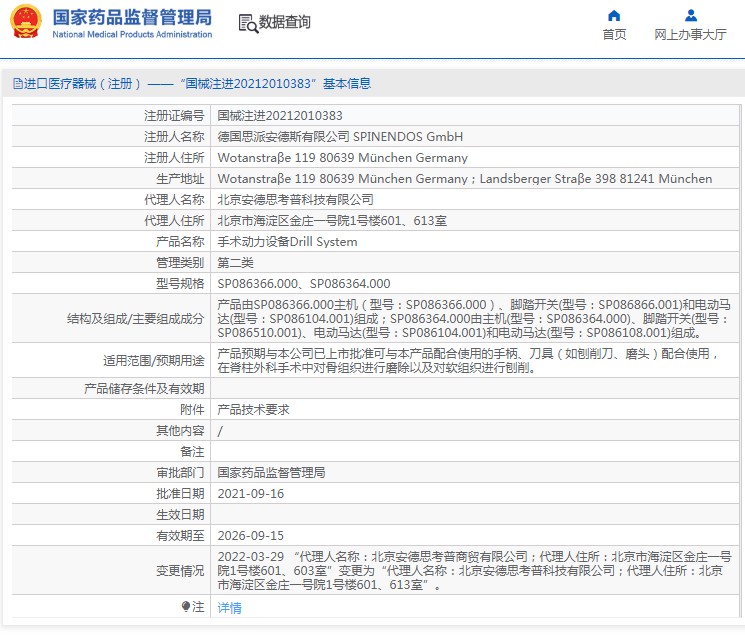Viewport: 745px width, 637px height.
Task: Open the 网上办事大厅 text label
Action: (x=690, y=34)
